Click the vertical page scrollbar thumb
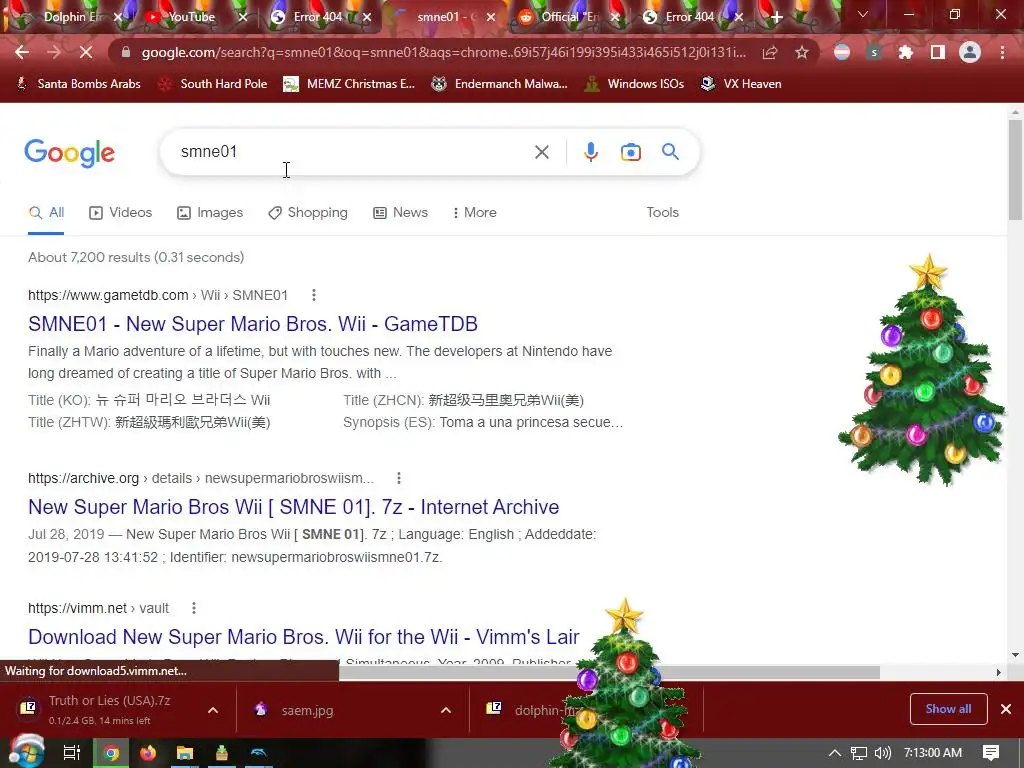Image resolution: width=1024 pixels, height=768 pixels. (x=1015, y=170)
